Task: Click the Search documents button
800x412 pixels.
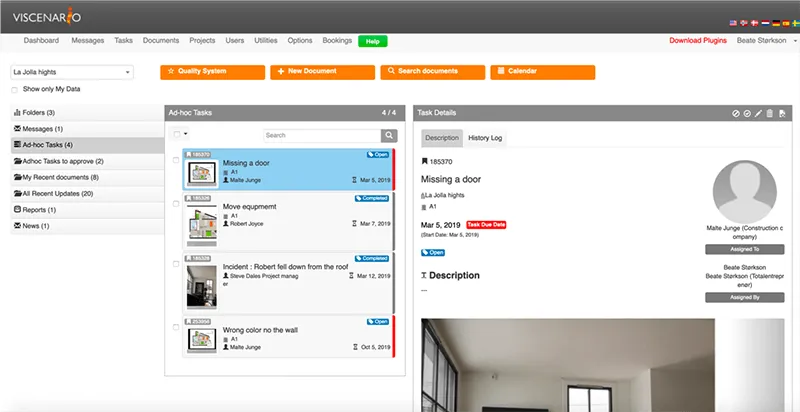Action: coord(433,72)
